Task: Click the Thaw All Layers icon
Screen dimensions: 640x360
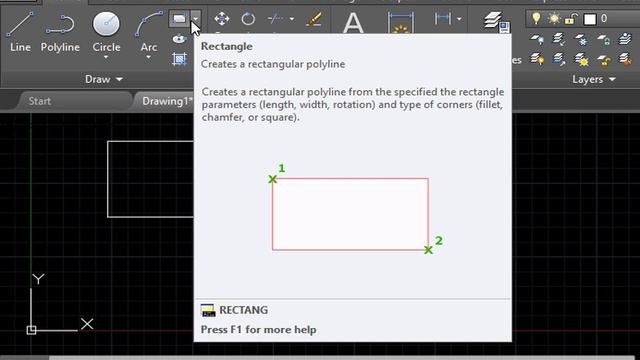Action: (x=581, y=59)
